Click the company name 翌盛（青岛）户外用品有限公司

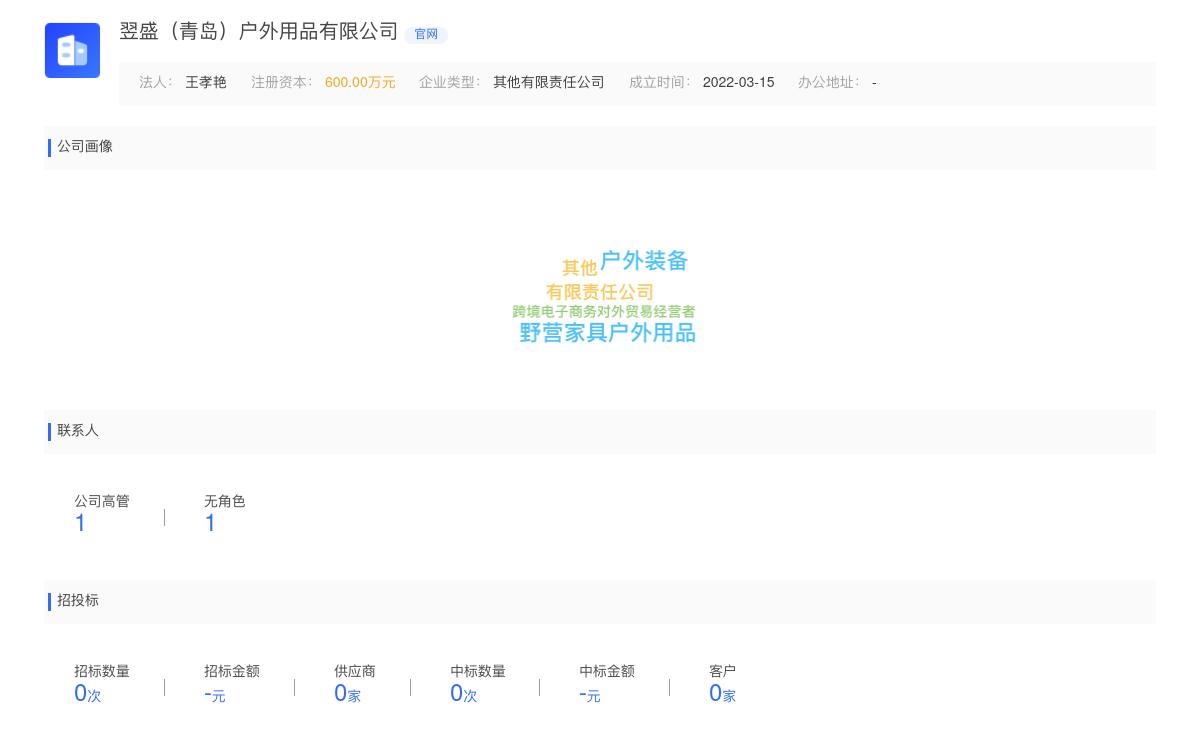click(257, 31)
